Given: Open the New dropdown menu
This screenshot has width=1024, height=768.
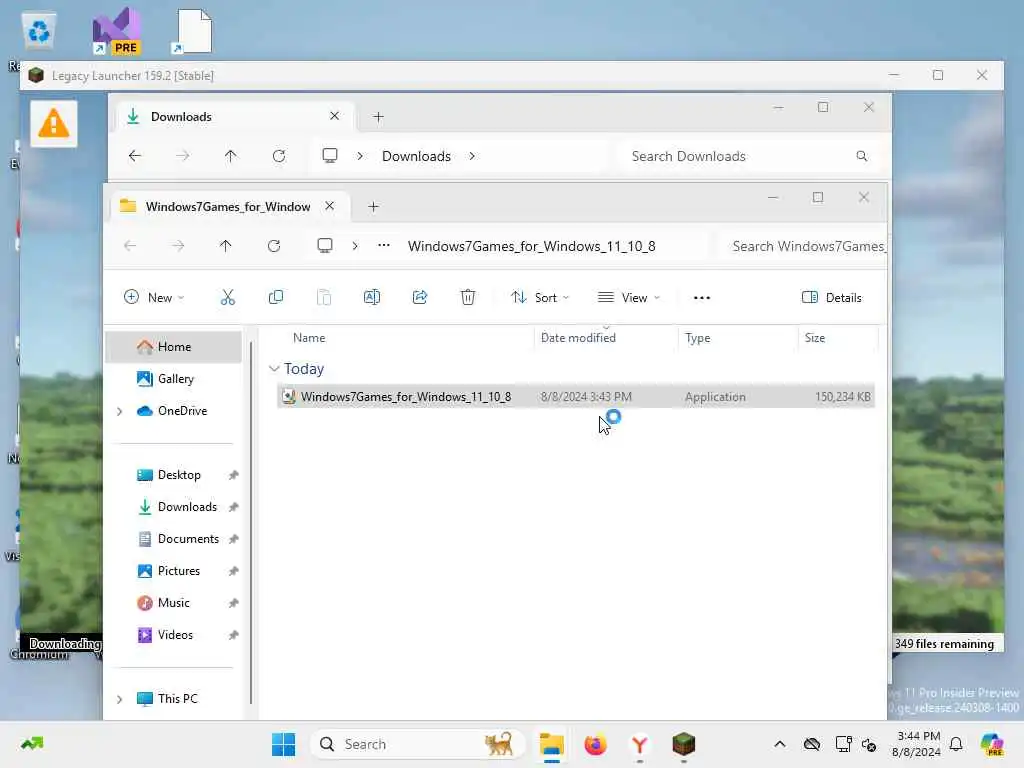Looking at the screenshot, I should [x=154, y=298].
